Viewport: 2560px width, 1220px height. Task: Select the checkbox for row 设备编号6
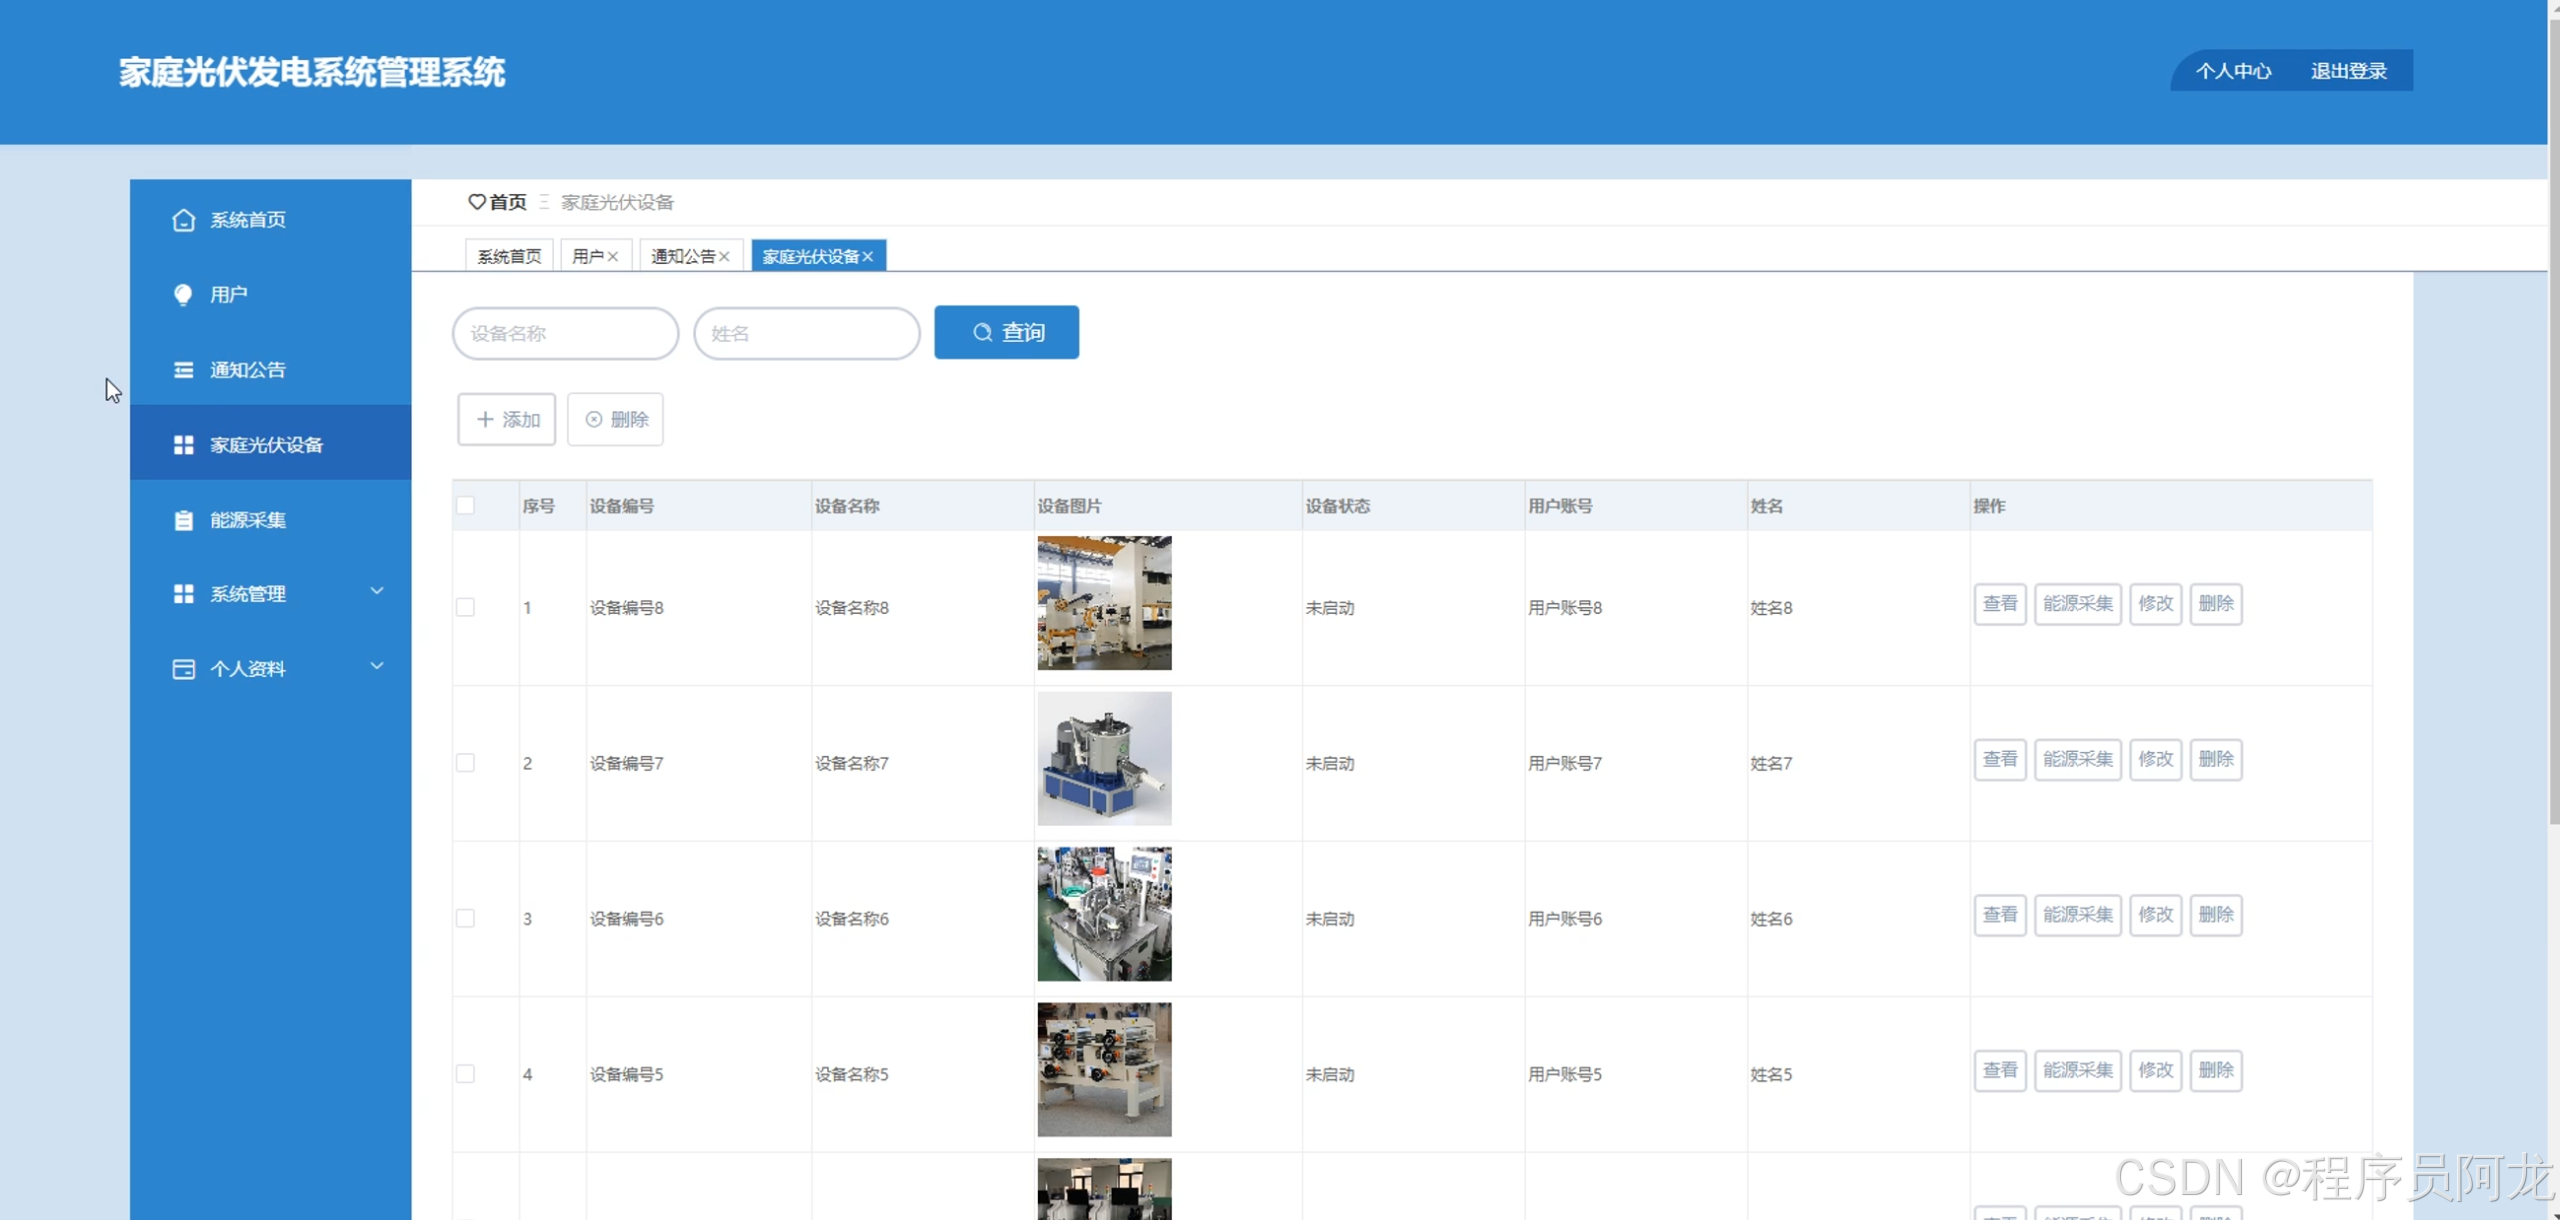(466, 919)
